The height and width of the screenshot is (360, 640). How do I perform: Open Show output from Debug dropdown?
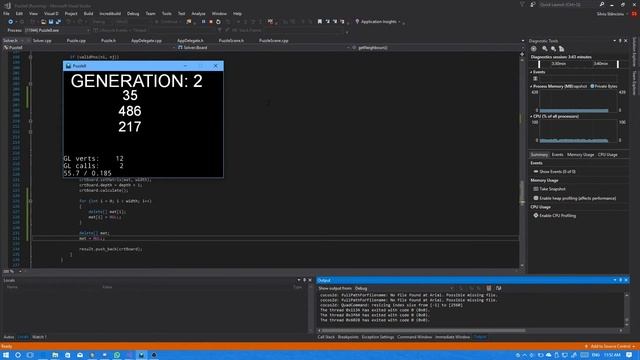click(x=404, y=288)
